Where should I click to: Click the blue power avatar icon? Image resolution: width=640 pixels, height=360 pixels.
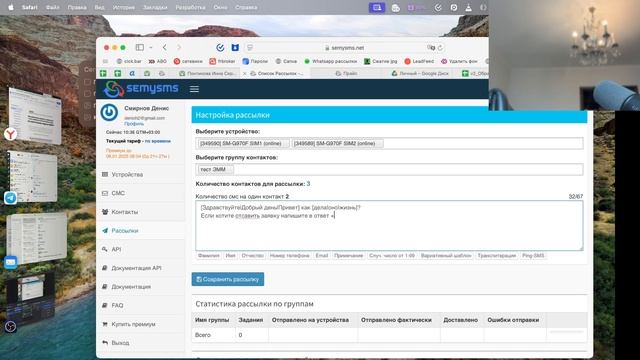tap(109, 112)
